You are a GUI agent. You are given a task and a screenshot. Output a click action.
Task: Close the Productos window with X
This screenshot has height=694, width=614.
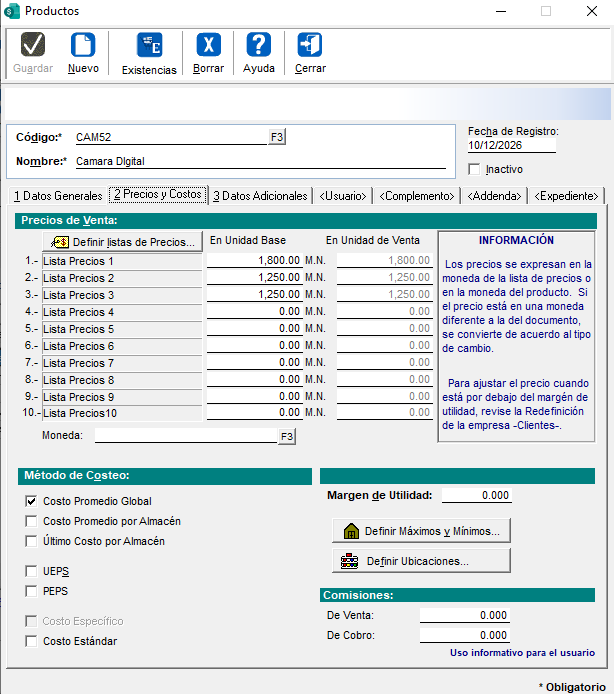592,11
